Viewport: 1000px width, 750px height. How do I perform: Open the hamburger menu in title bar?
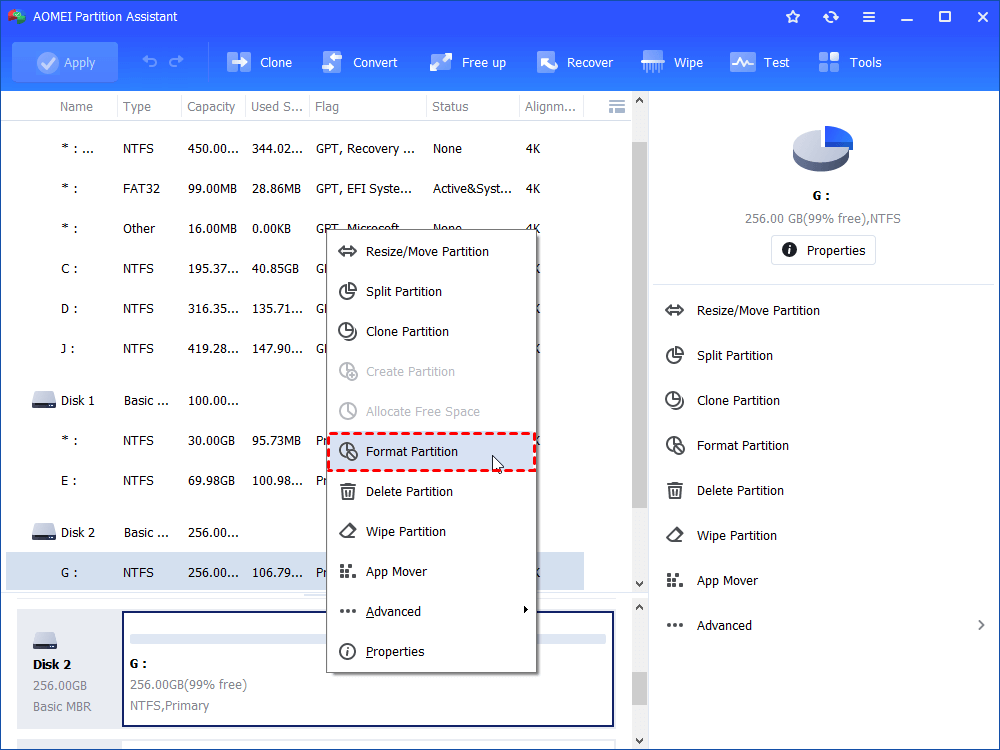[869, 17]
